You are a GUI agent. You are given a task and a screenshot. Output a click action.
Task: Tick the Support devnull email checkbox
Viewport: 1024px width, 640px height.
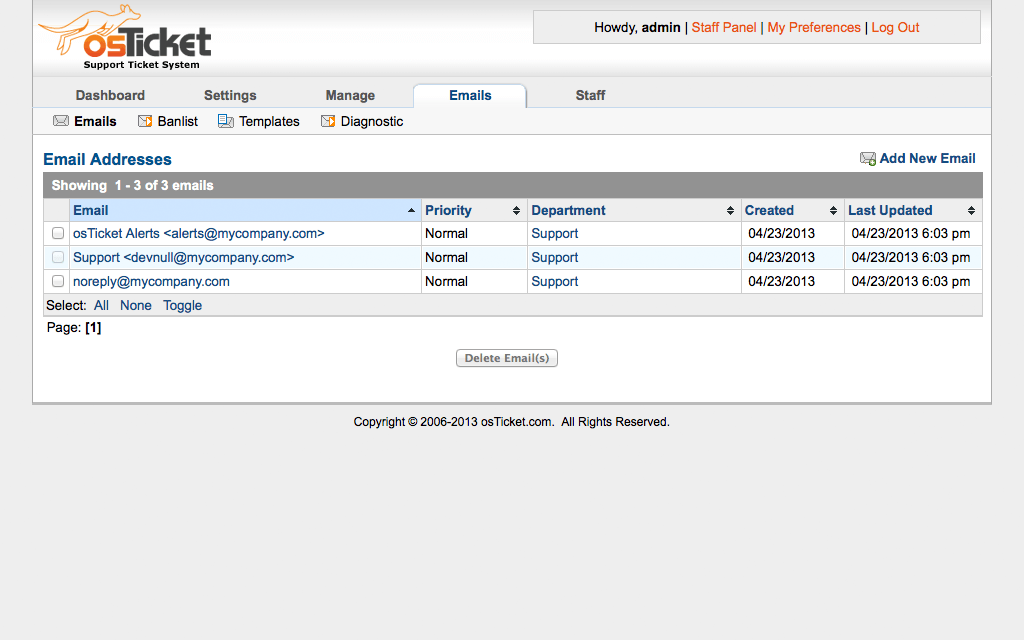point(58,257)
